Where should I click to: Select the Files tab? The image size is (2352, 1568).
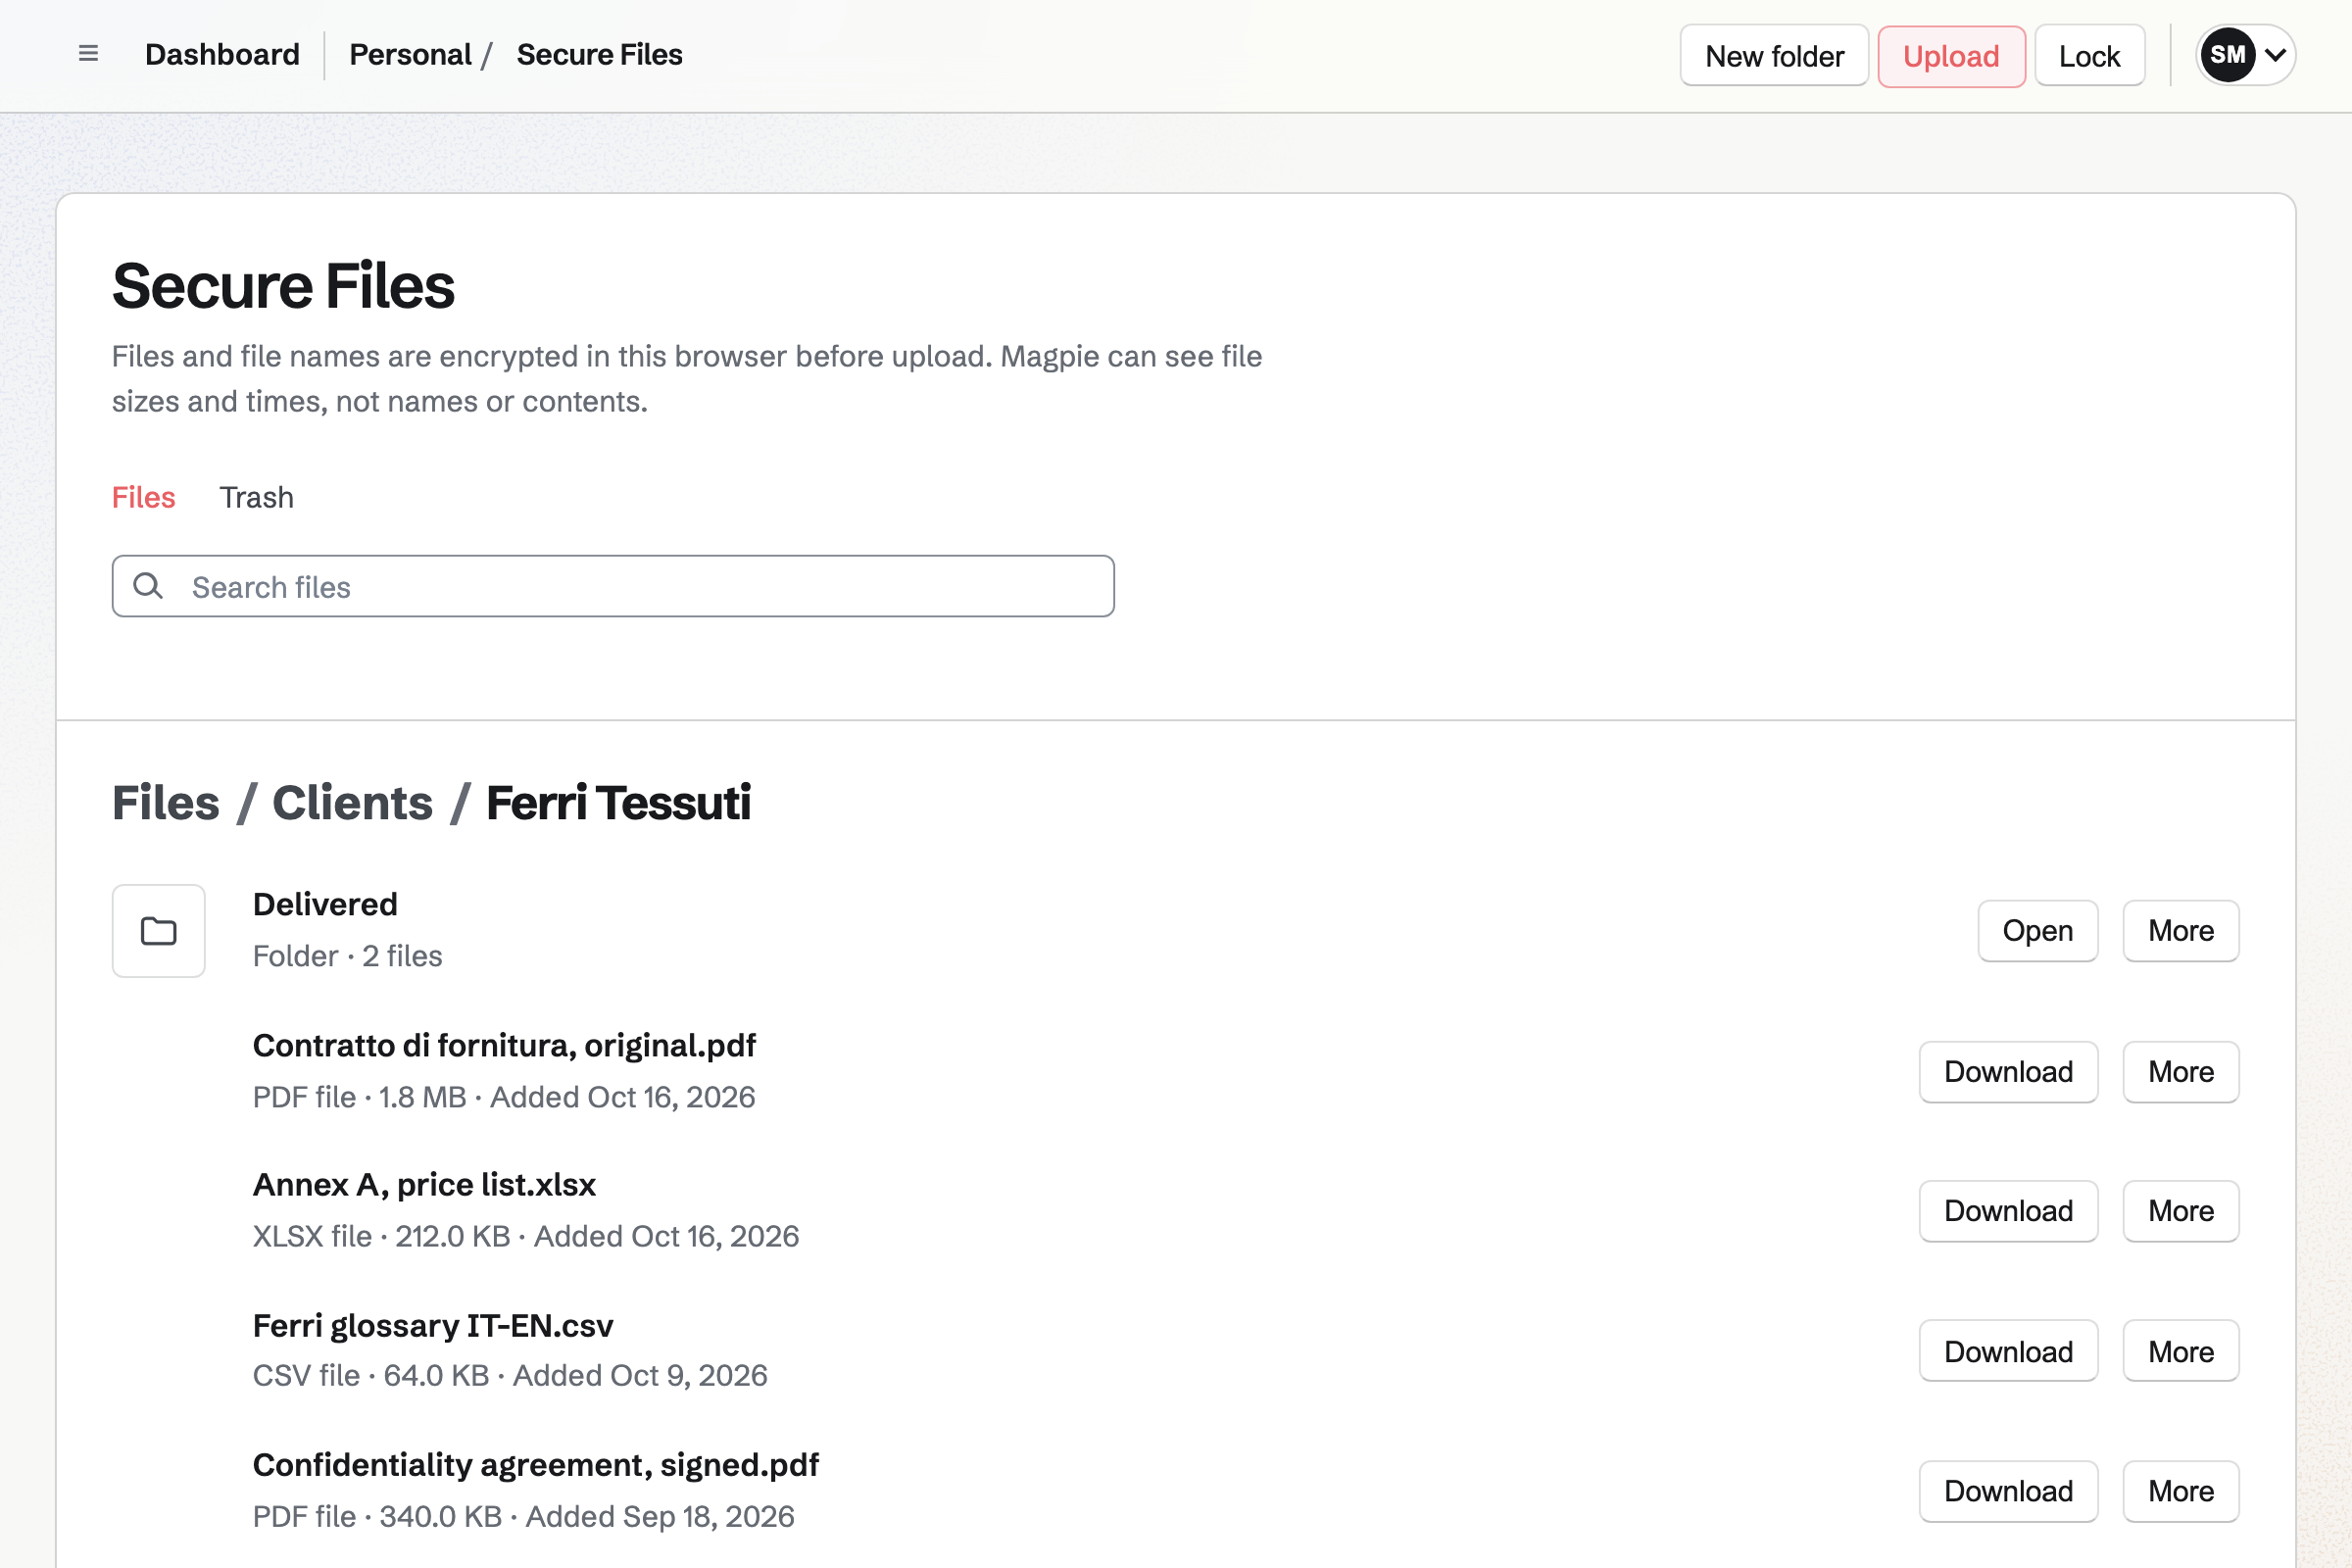tap(143, 497)
